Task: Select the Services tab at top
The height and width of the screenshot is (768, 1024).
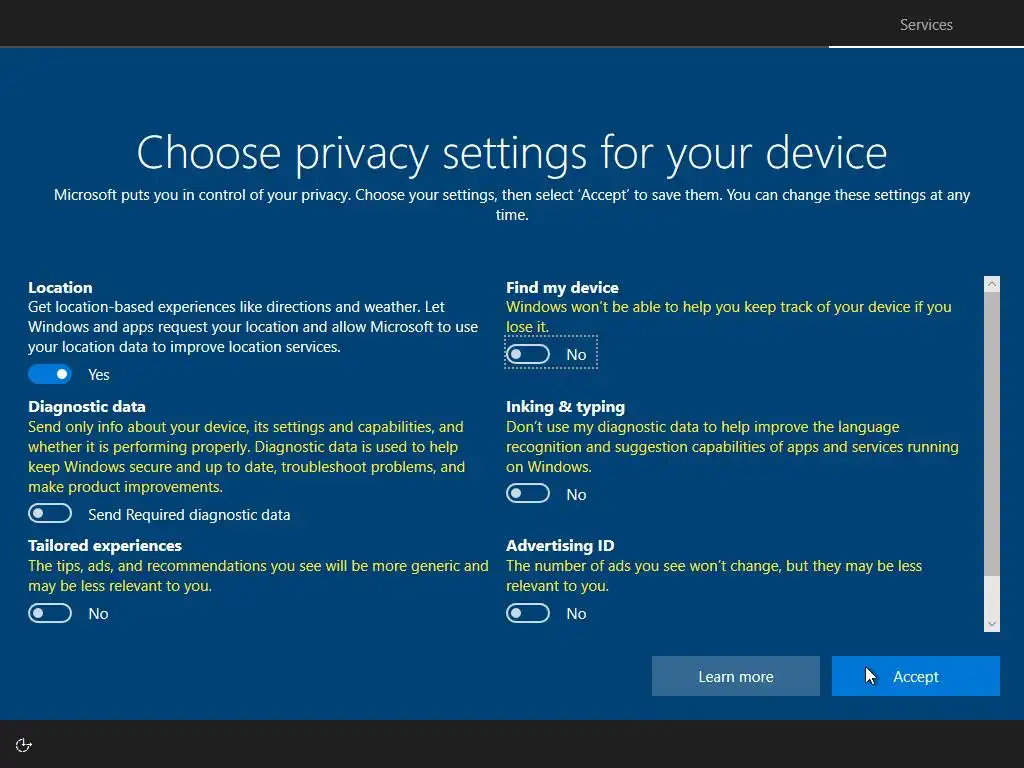Action: pos(926,25)
